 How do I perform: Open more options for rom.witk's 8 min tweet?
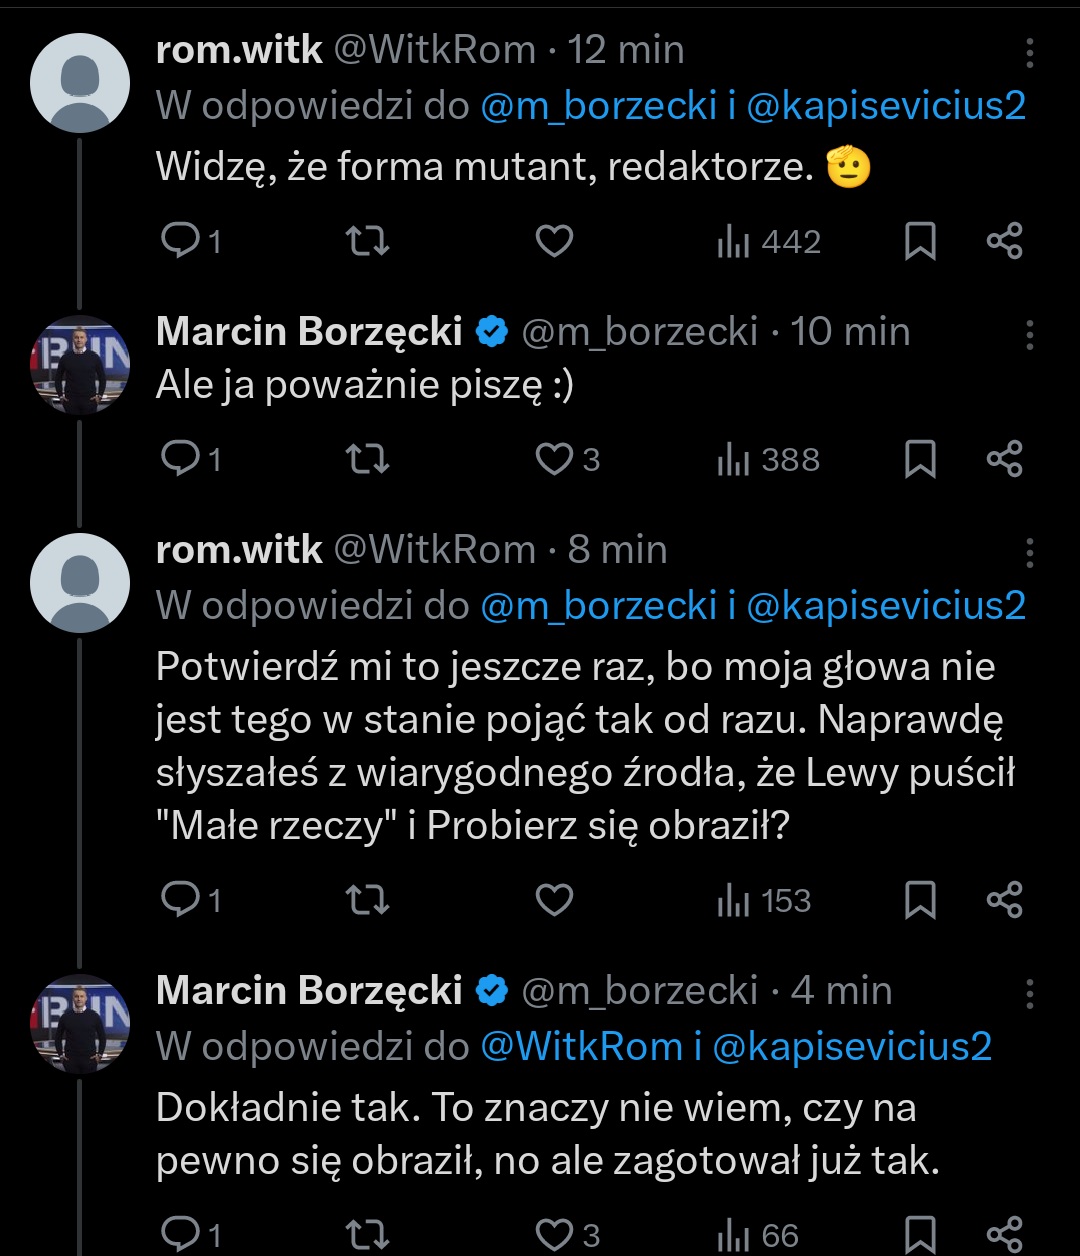click(1029, 552)
